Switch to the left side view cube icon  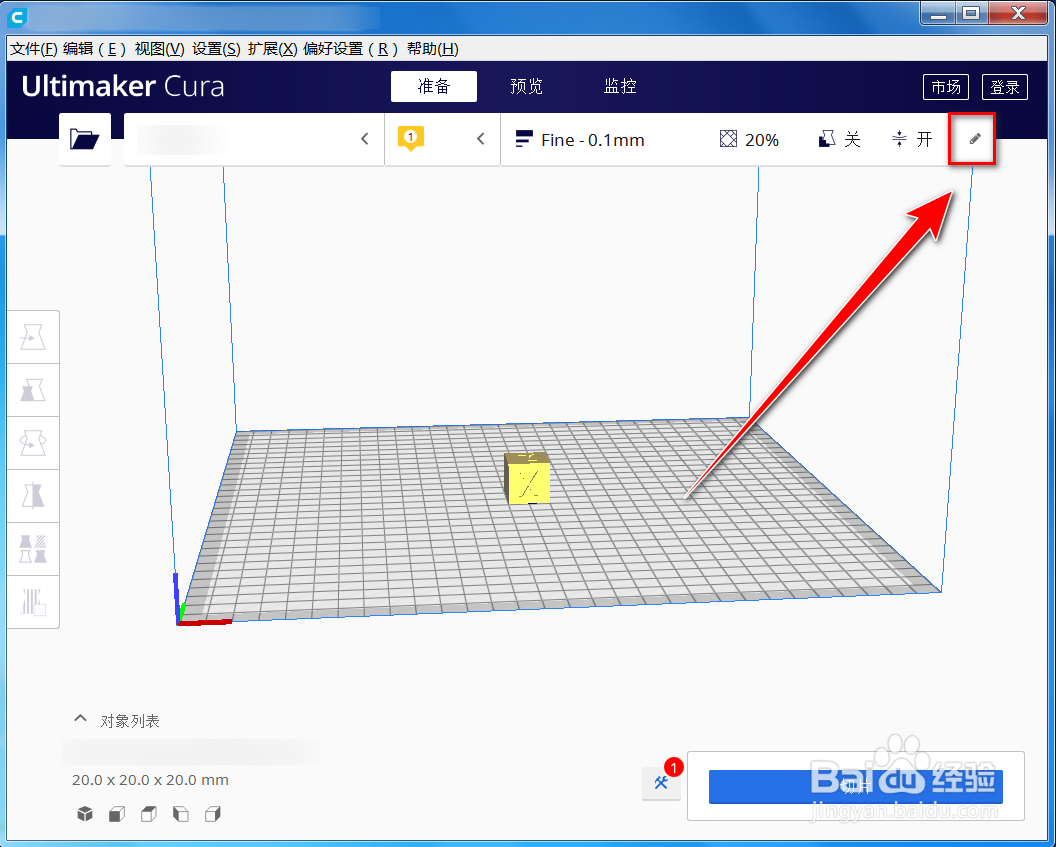click(180, 814)
